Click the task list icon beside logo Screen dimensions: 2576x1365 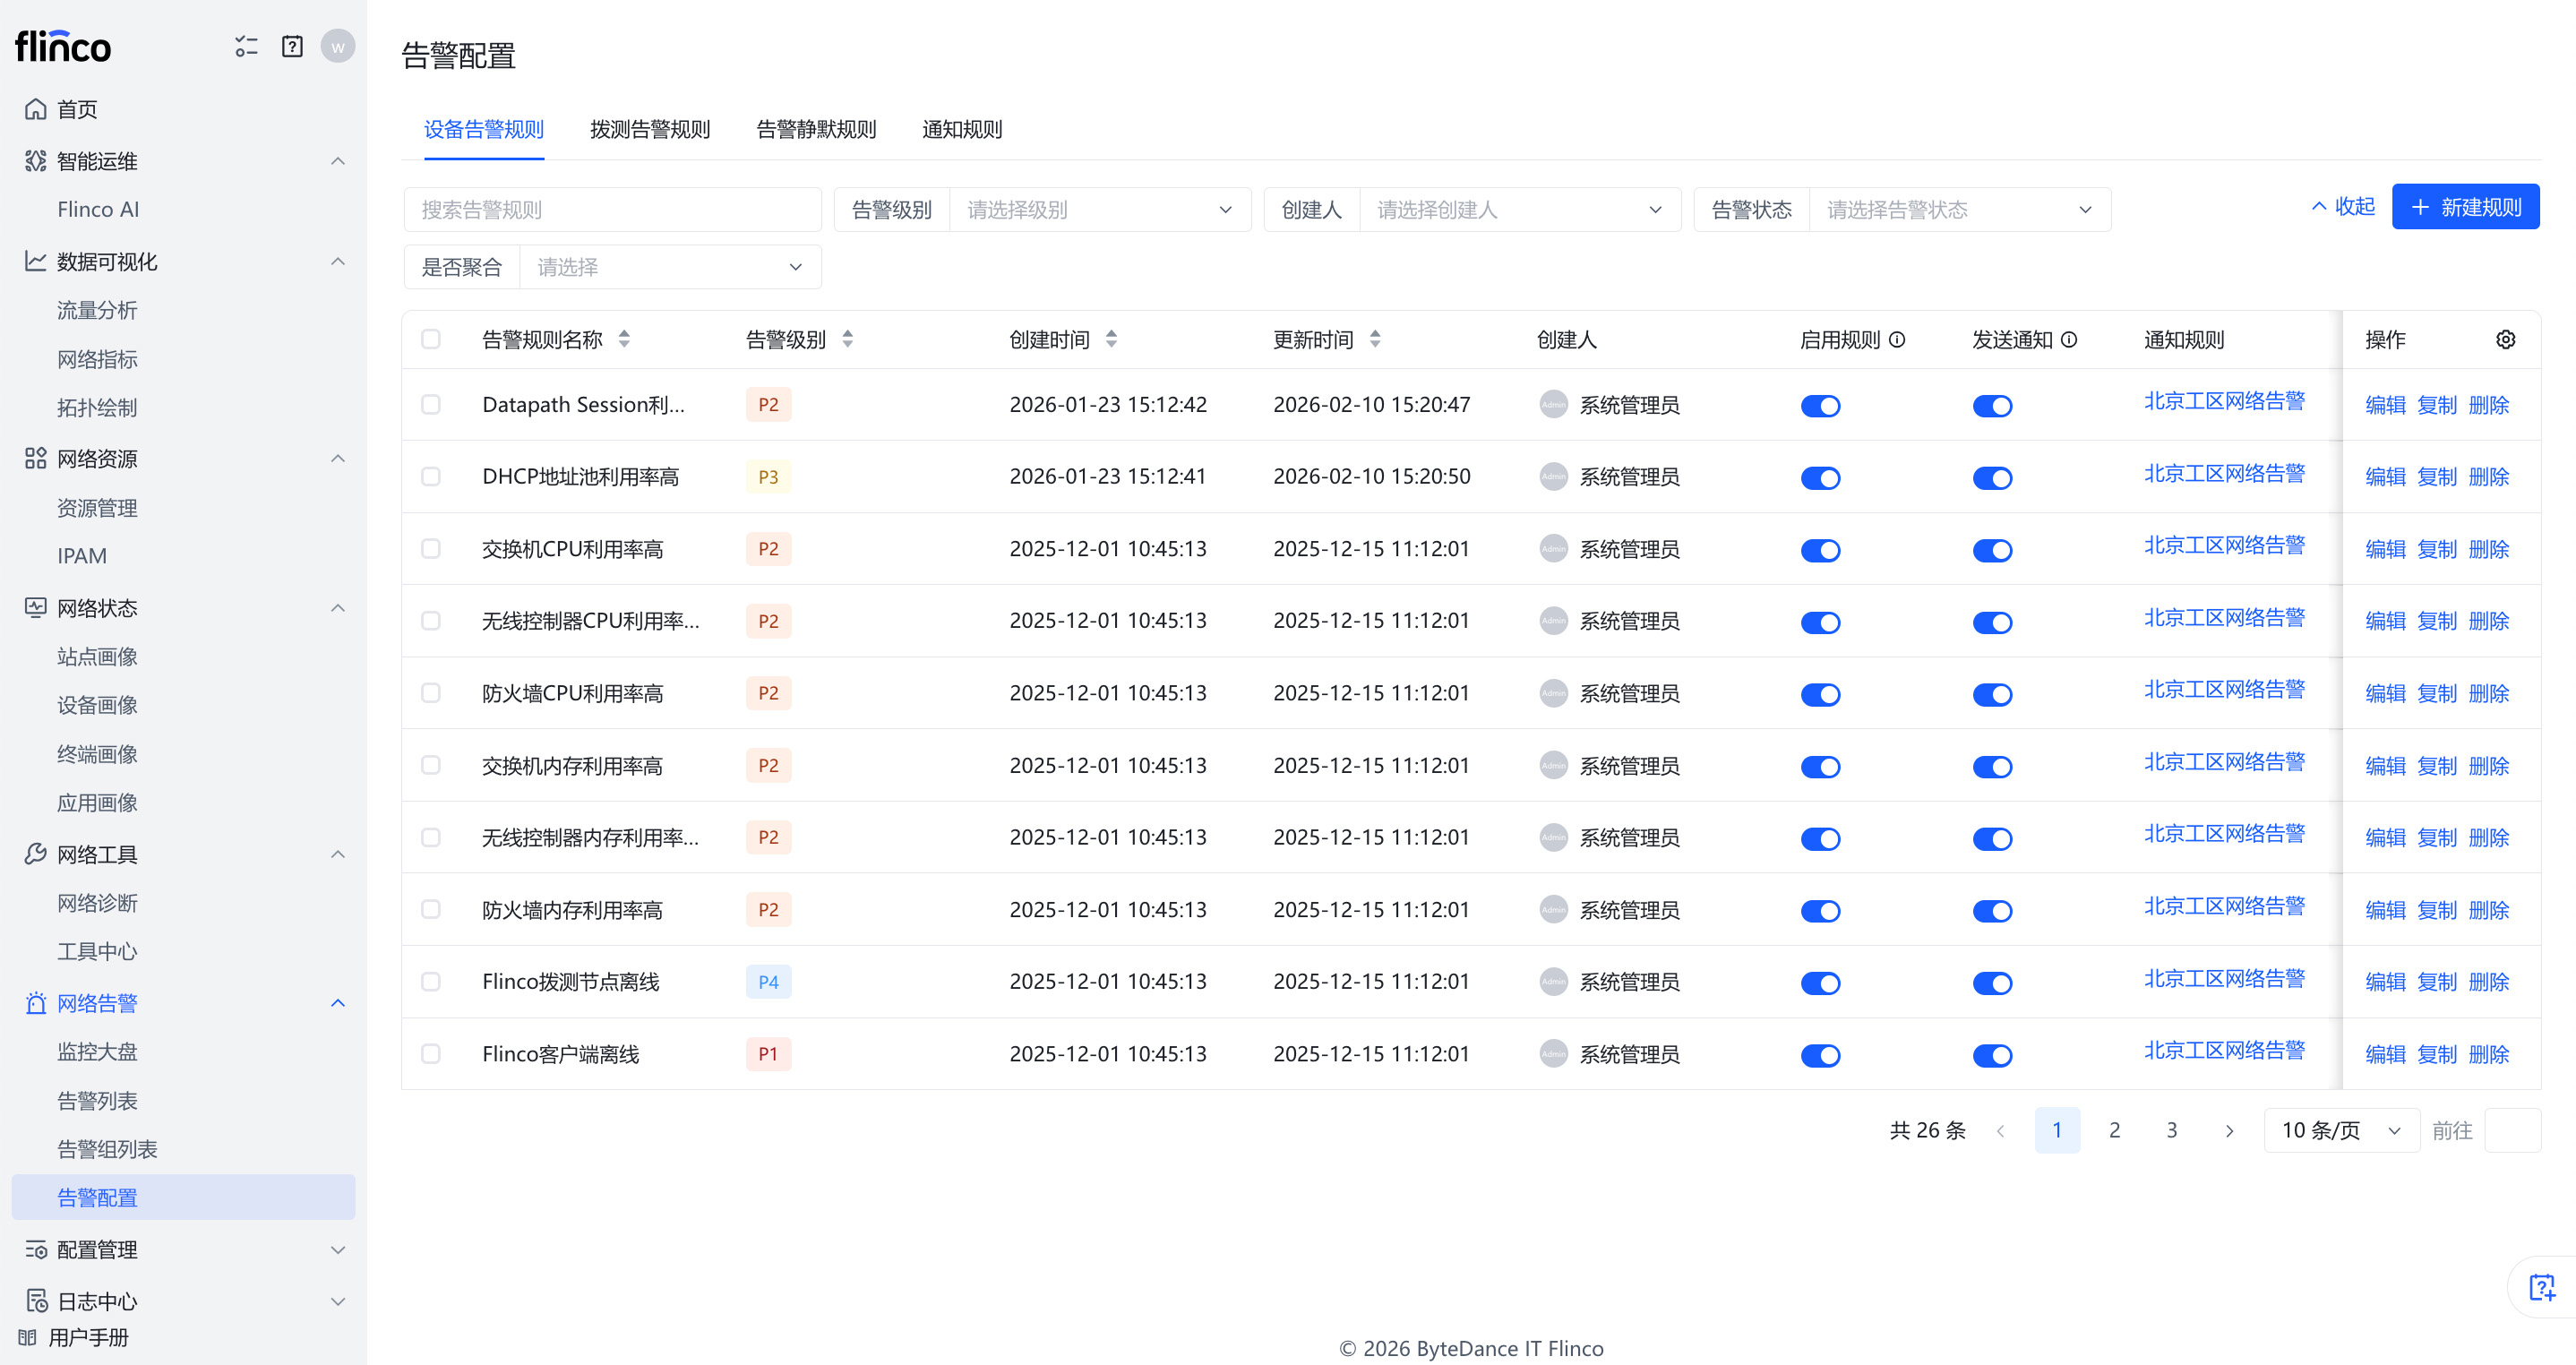246,47
